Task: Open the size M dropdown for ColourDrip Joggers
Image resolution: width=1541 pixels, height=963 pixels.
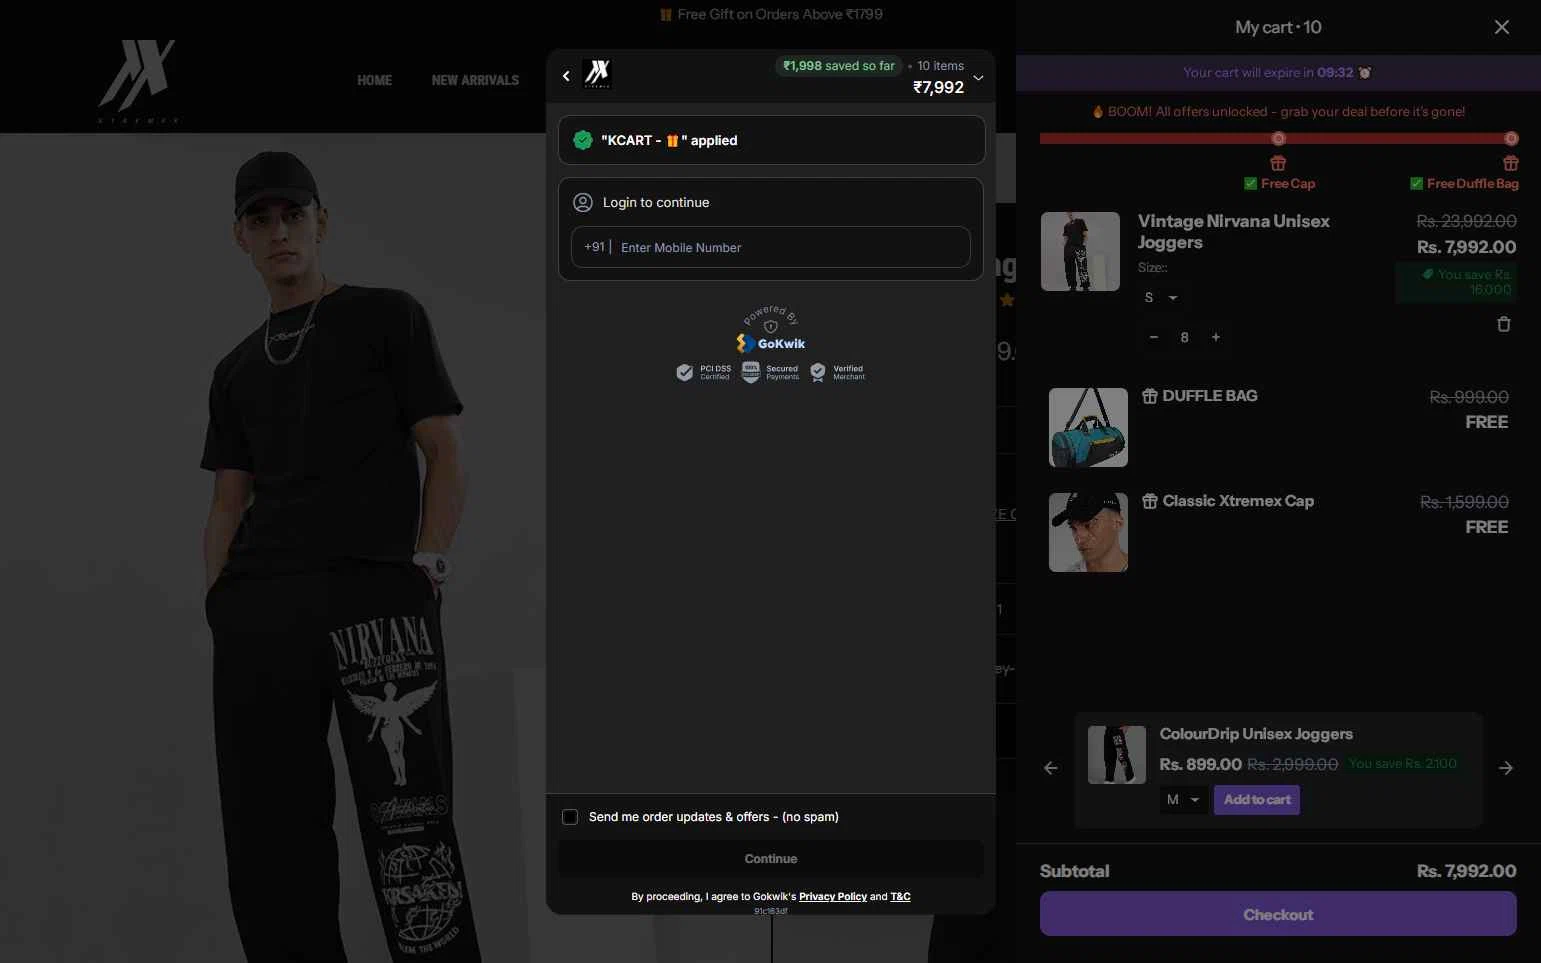Action: (x=1183, y=800)
